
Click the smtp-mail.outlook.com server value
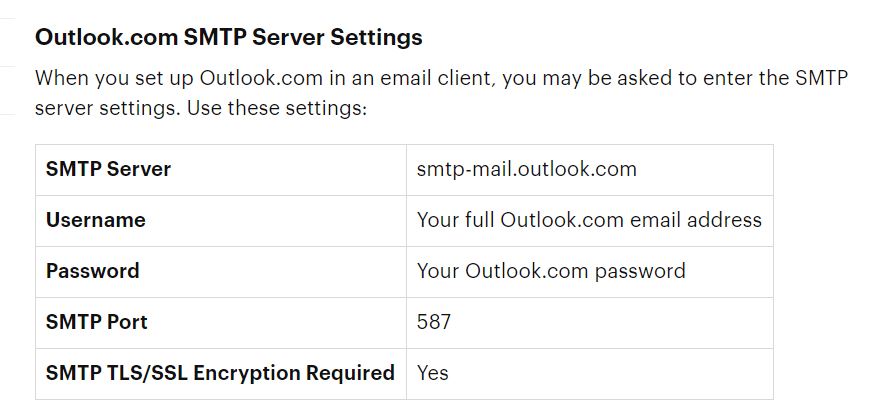point(526,169)
